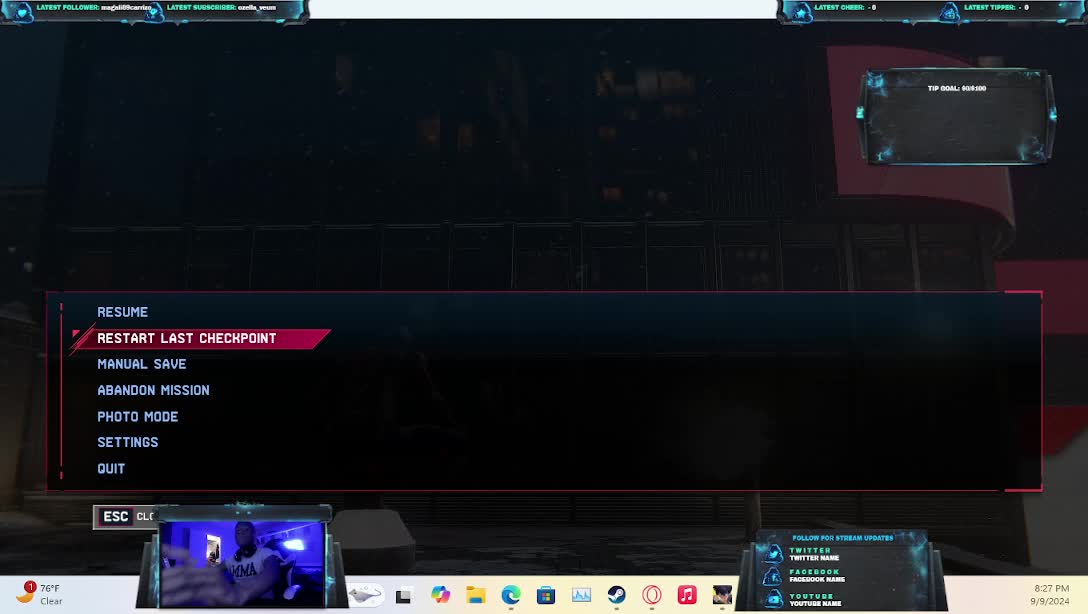Click the webcam overlay feed
Image resolution: width=1088 pixels, height=614 pixels.
[x=241, y=563]
